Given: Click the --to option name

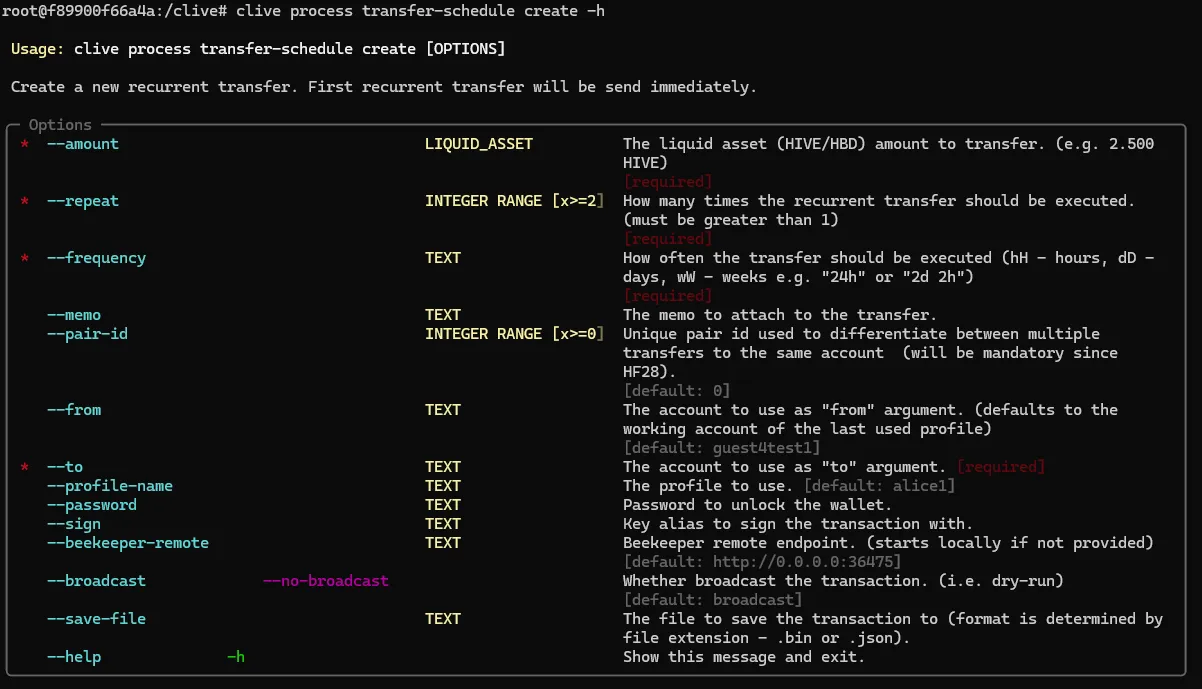Looking at the screenshot, I should pos(64,467).
